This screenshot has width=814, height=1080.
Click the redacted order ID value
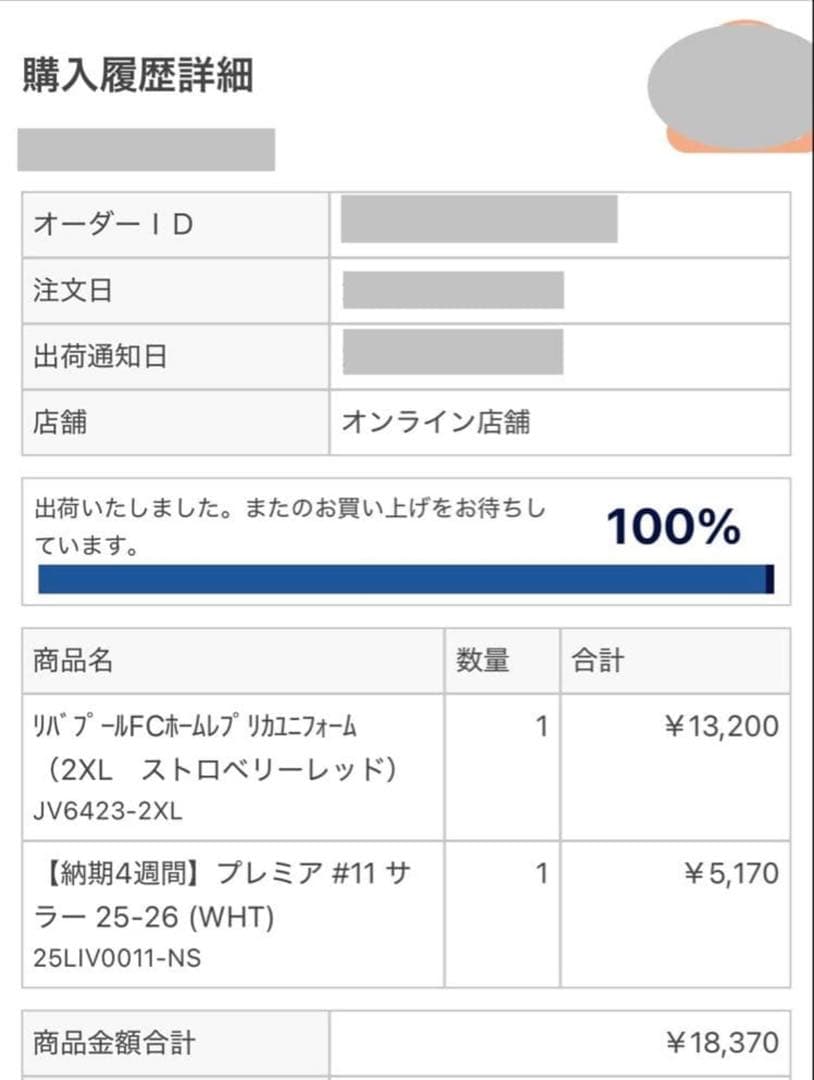click(479, 219)
